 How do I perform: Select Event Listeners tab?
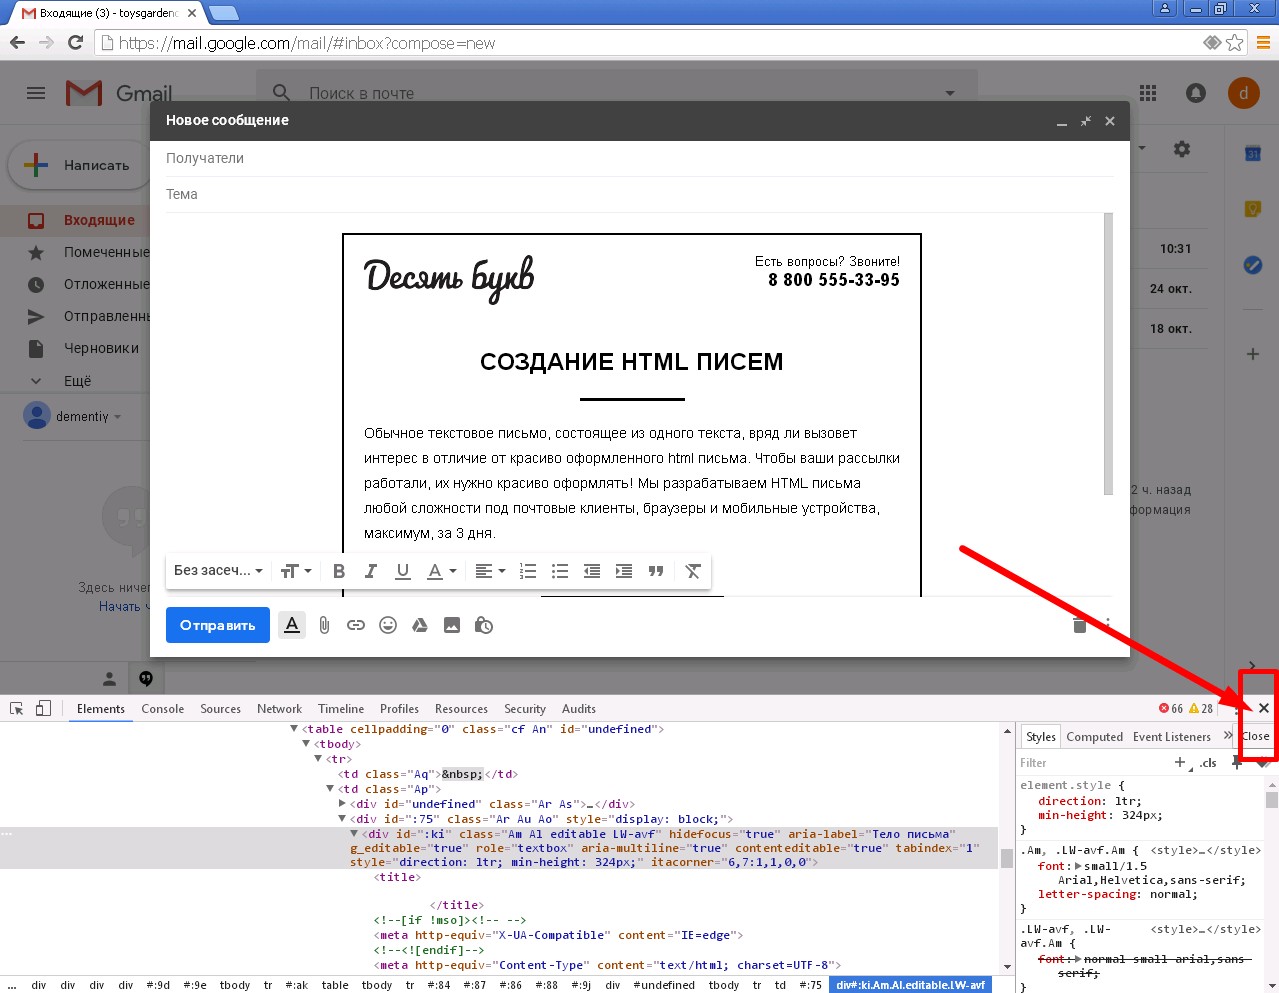[x=1172, y=737]
